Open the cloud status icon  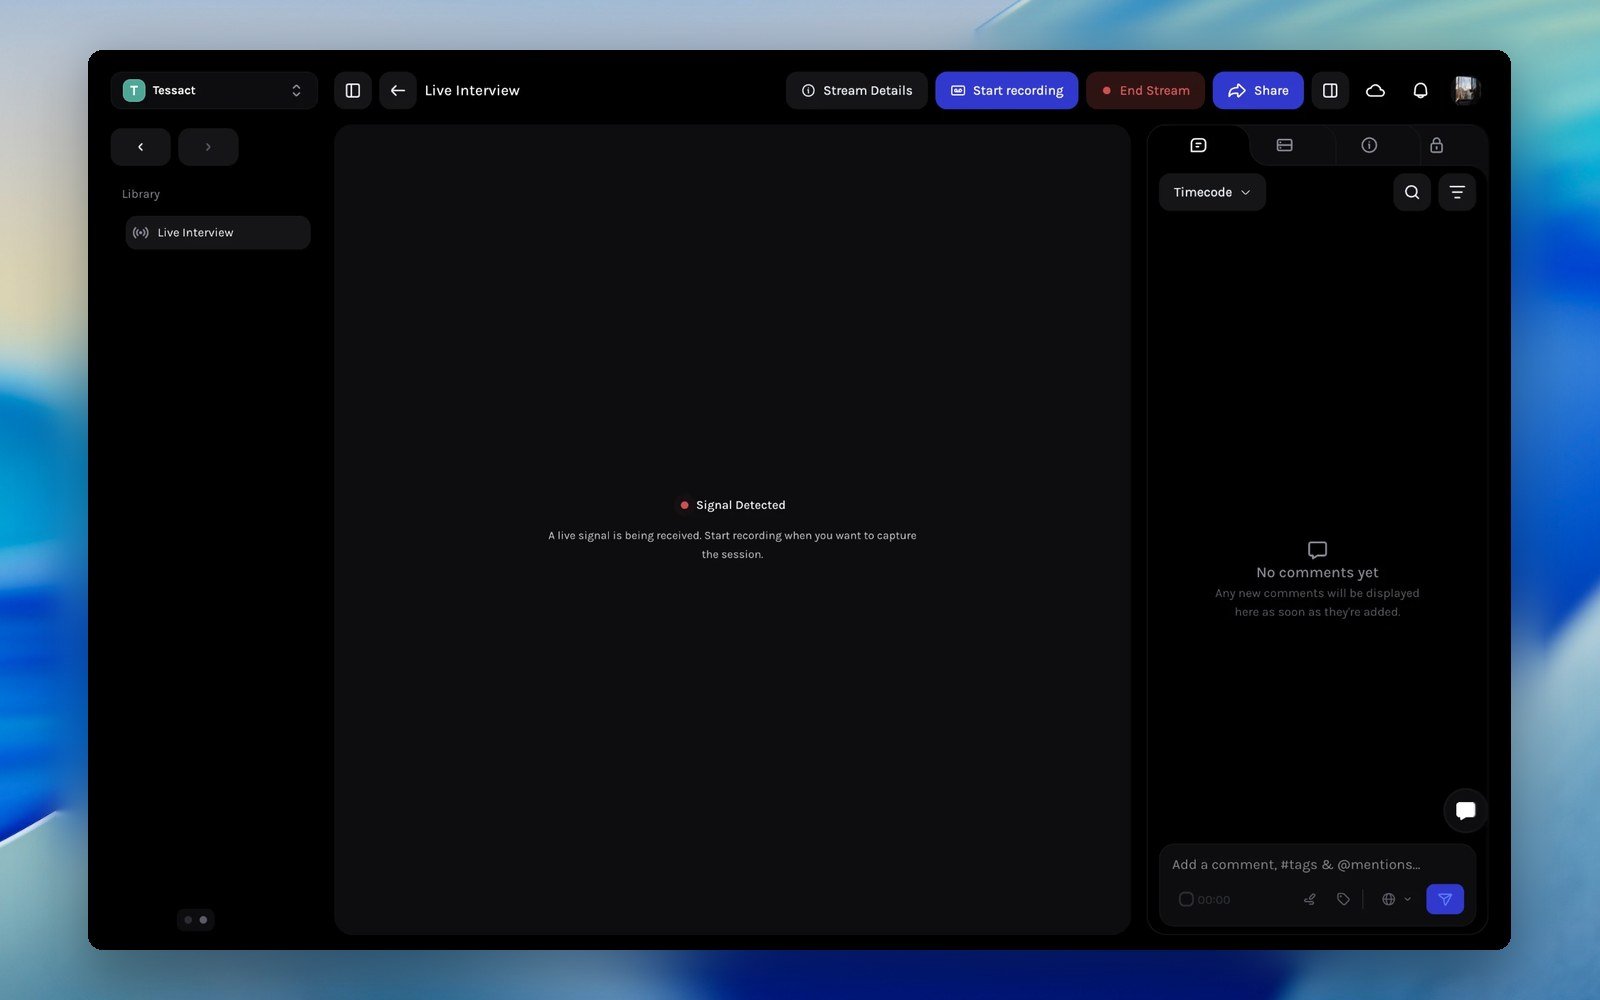click(1375, 90)
